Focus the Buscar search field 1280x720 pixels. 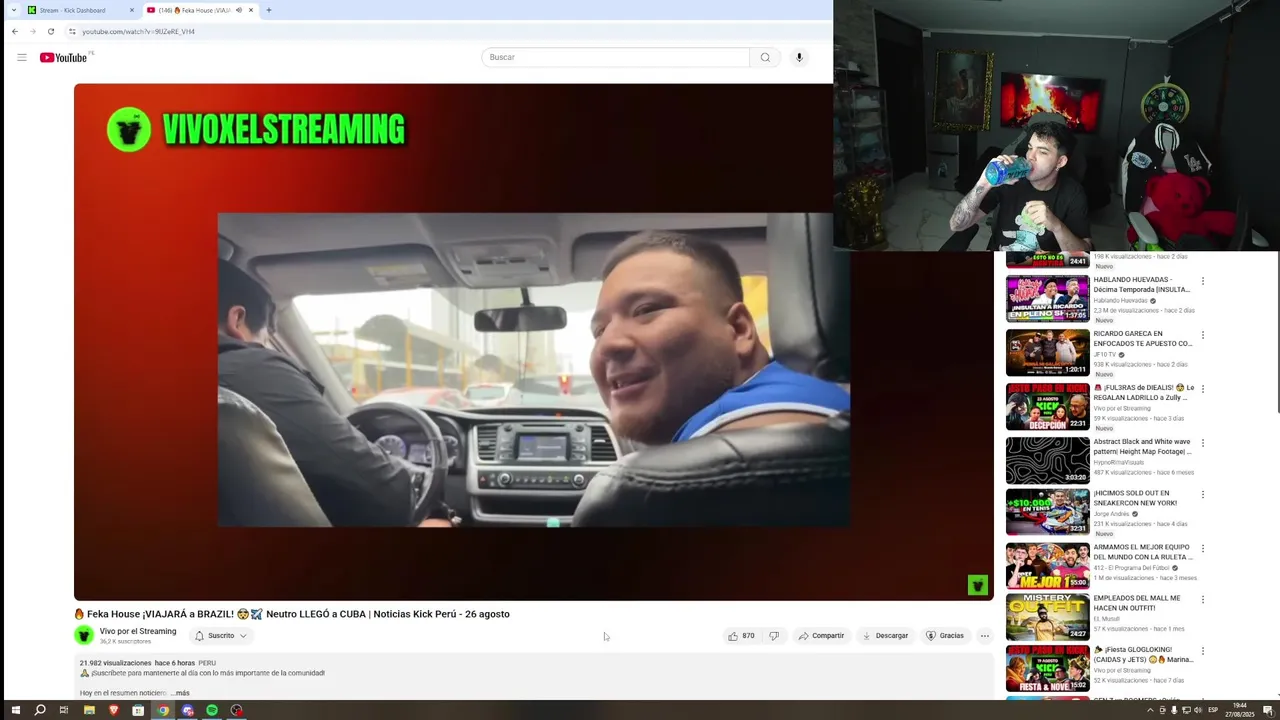click(x=615, y=57)
